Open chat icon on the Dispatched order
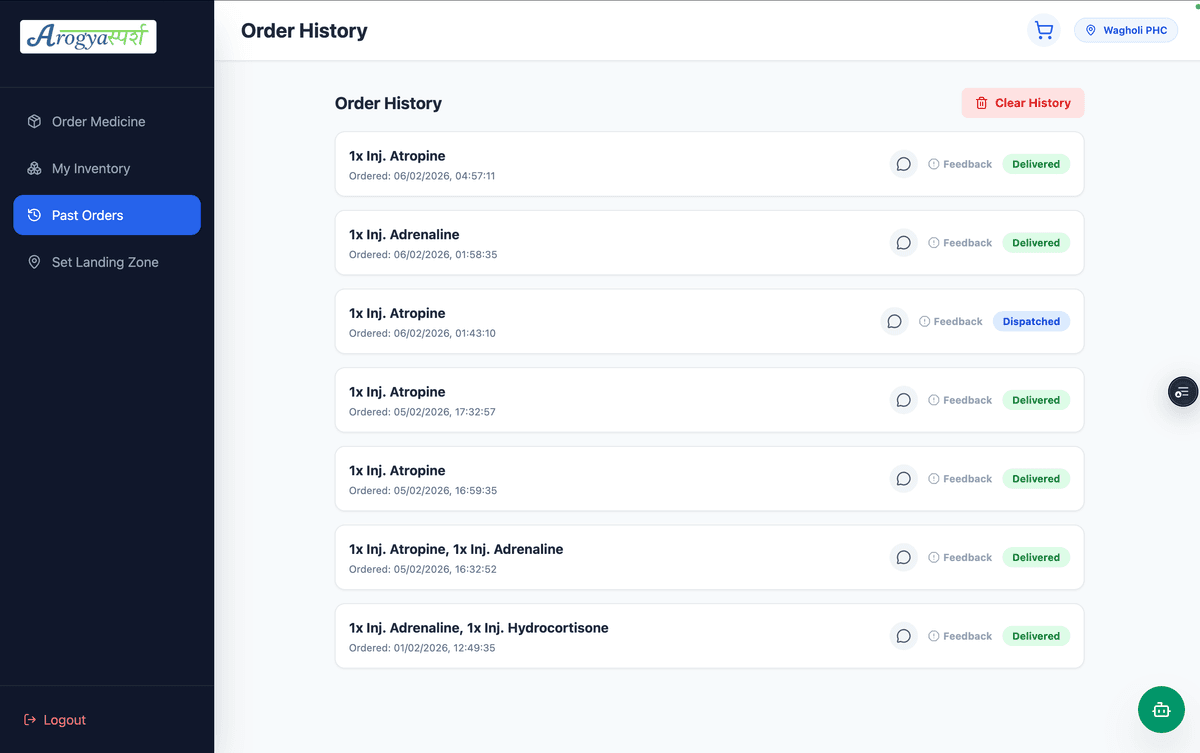Image resolution: width=1200 pixels, height=753 pixels. [894, 322]
